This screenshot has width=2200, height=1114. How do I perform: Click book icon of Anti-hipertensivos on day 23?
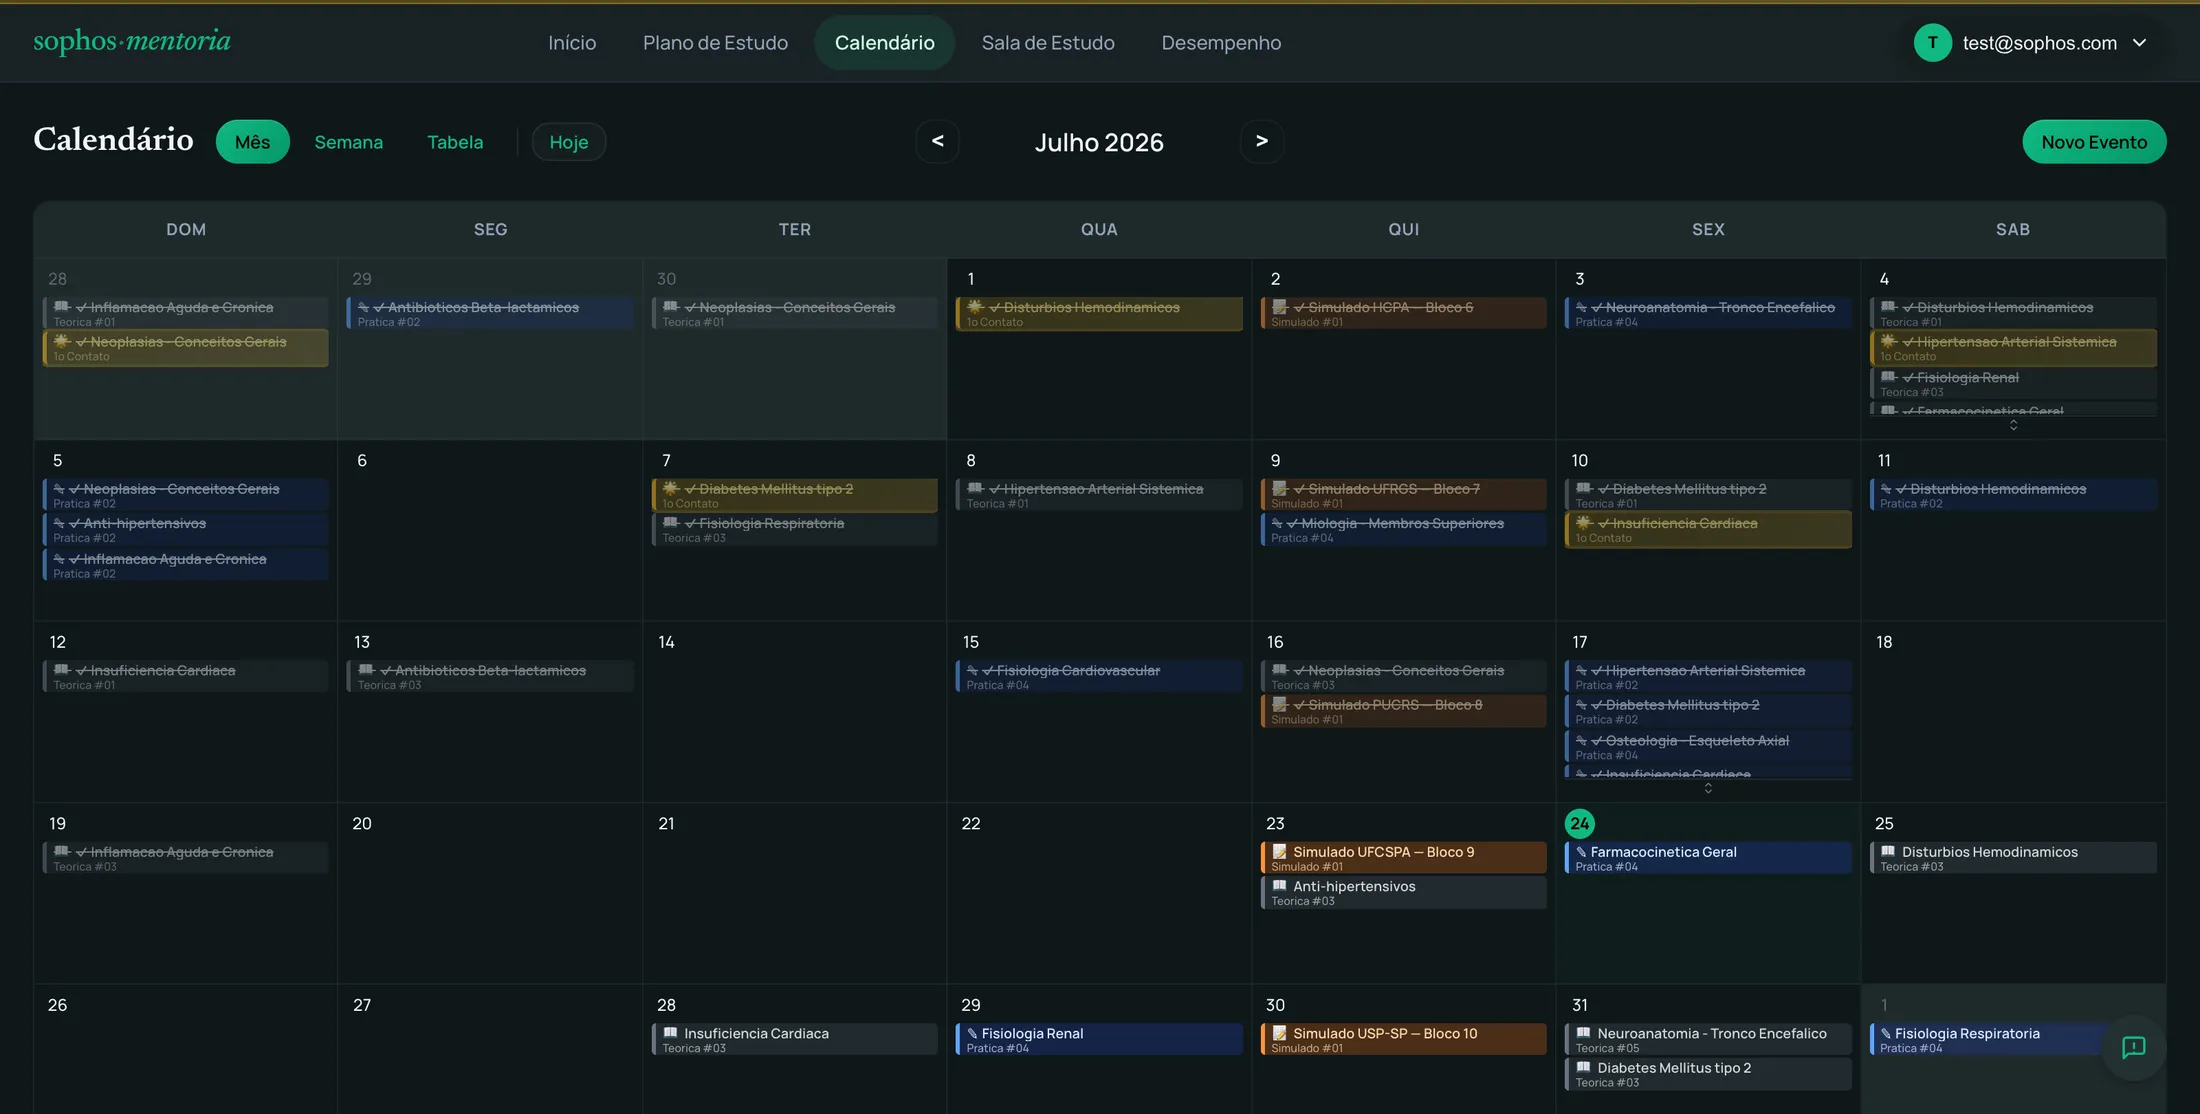[x=1279, y=885]
